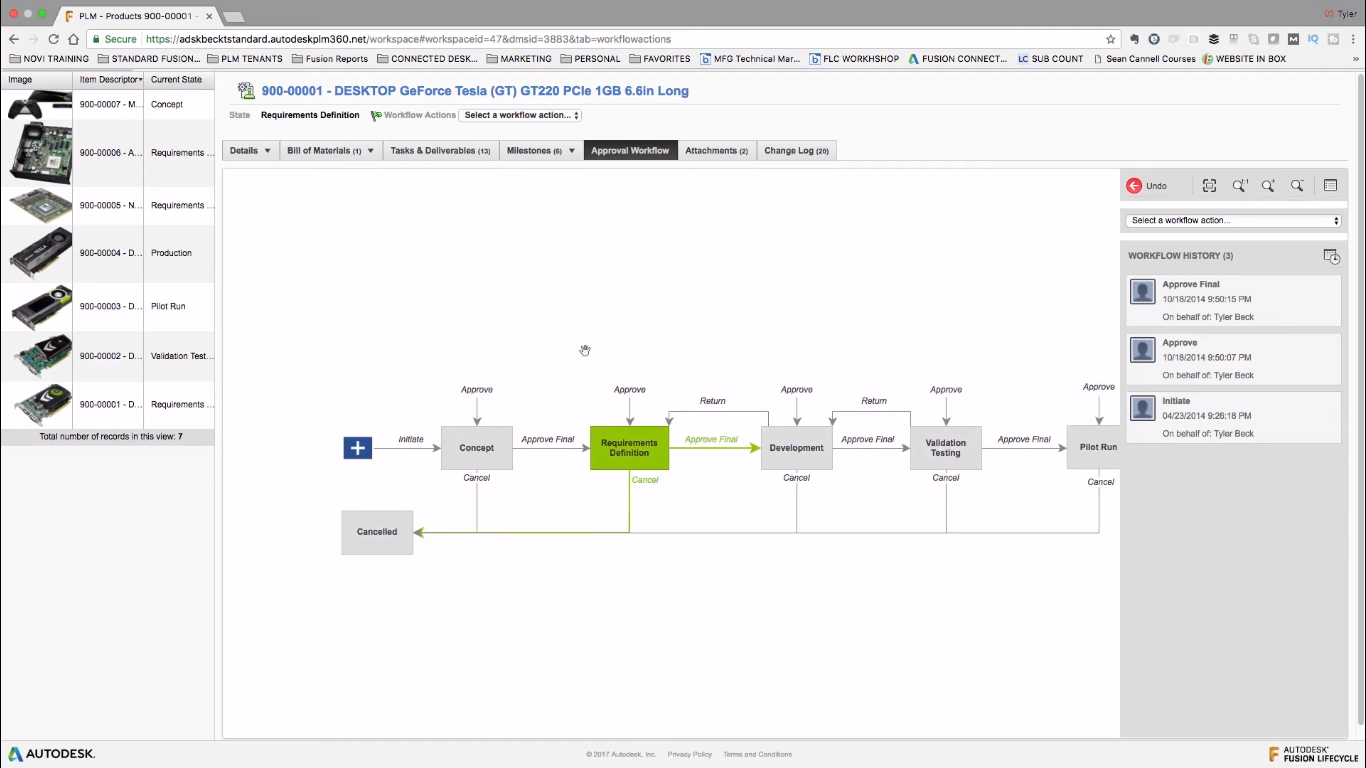
Task: Toggle the workflow side panel list icon
Action: [x=1330, y=186]
